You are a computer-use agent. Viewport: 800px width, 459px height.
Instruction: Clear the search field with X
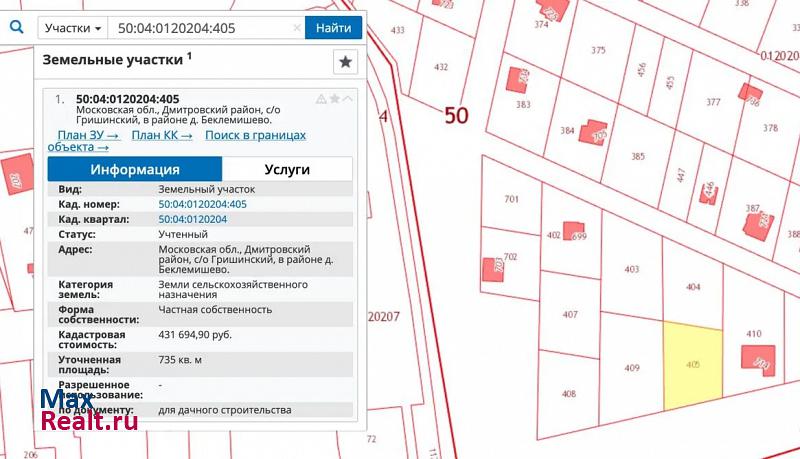point(297,28)
